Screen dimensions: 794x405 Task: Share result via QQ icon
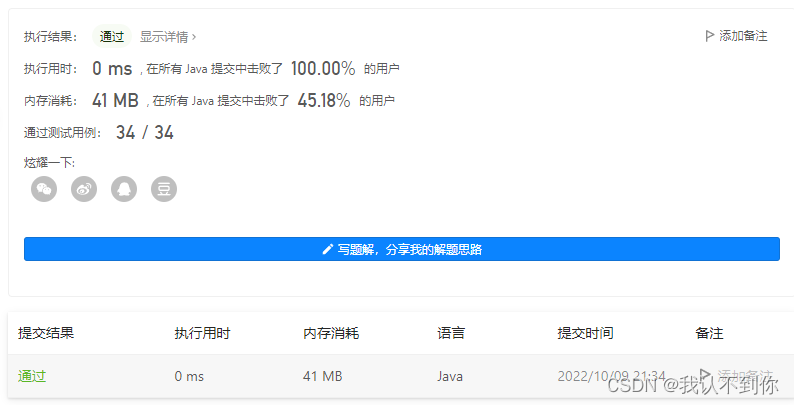124,189
